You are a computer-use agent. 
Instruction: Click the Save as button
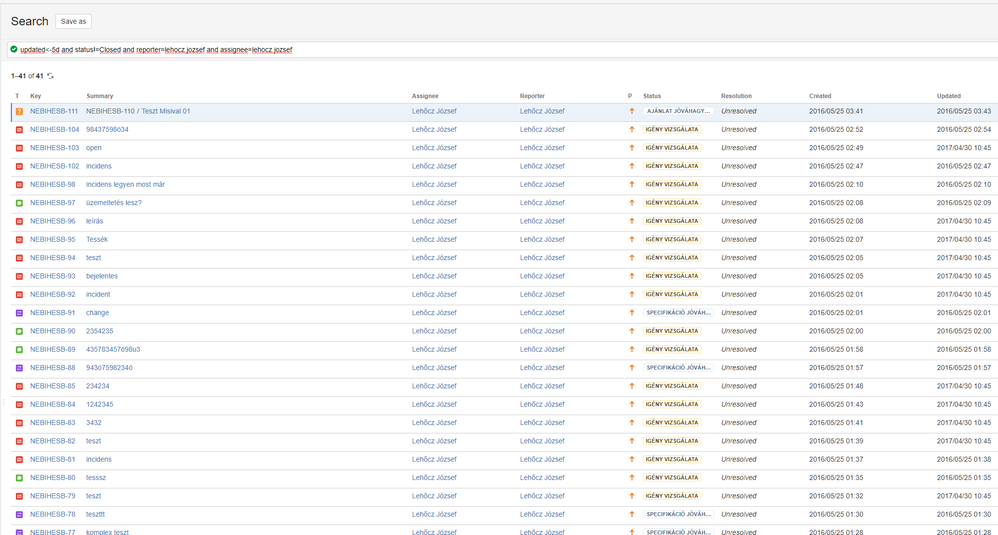click(73, 22)
